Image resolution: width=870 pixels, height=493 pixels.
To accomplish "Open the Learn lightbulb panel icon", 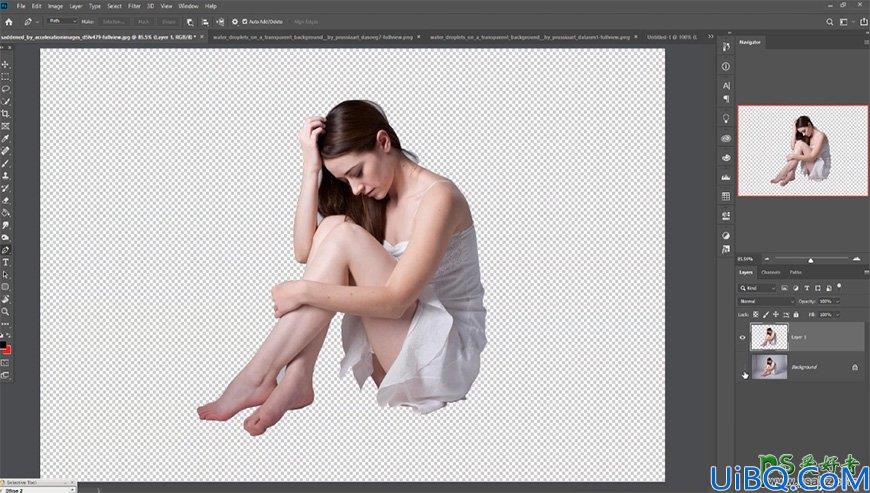I will pos(726,119).
